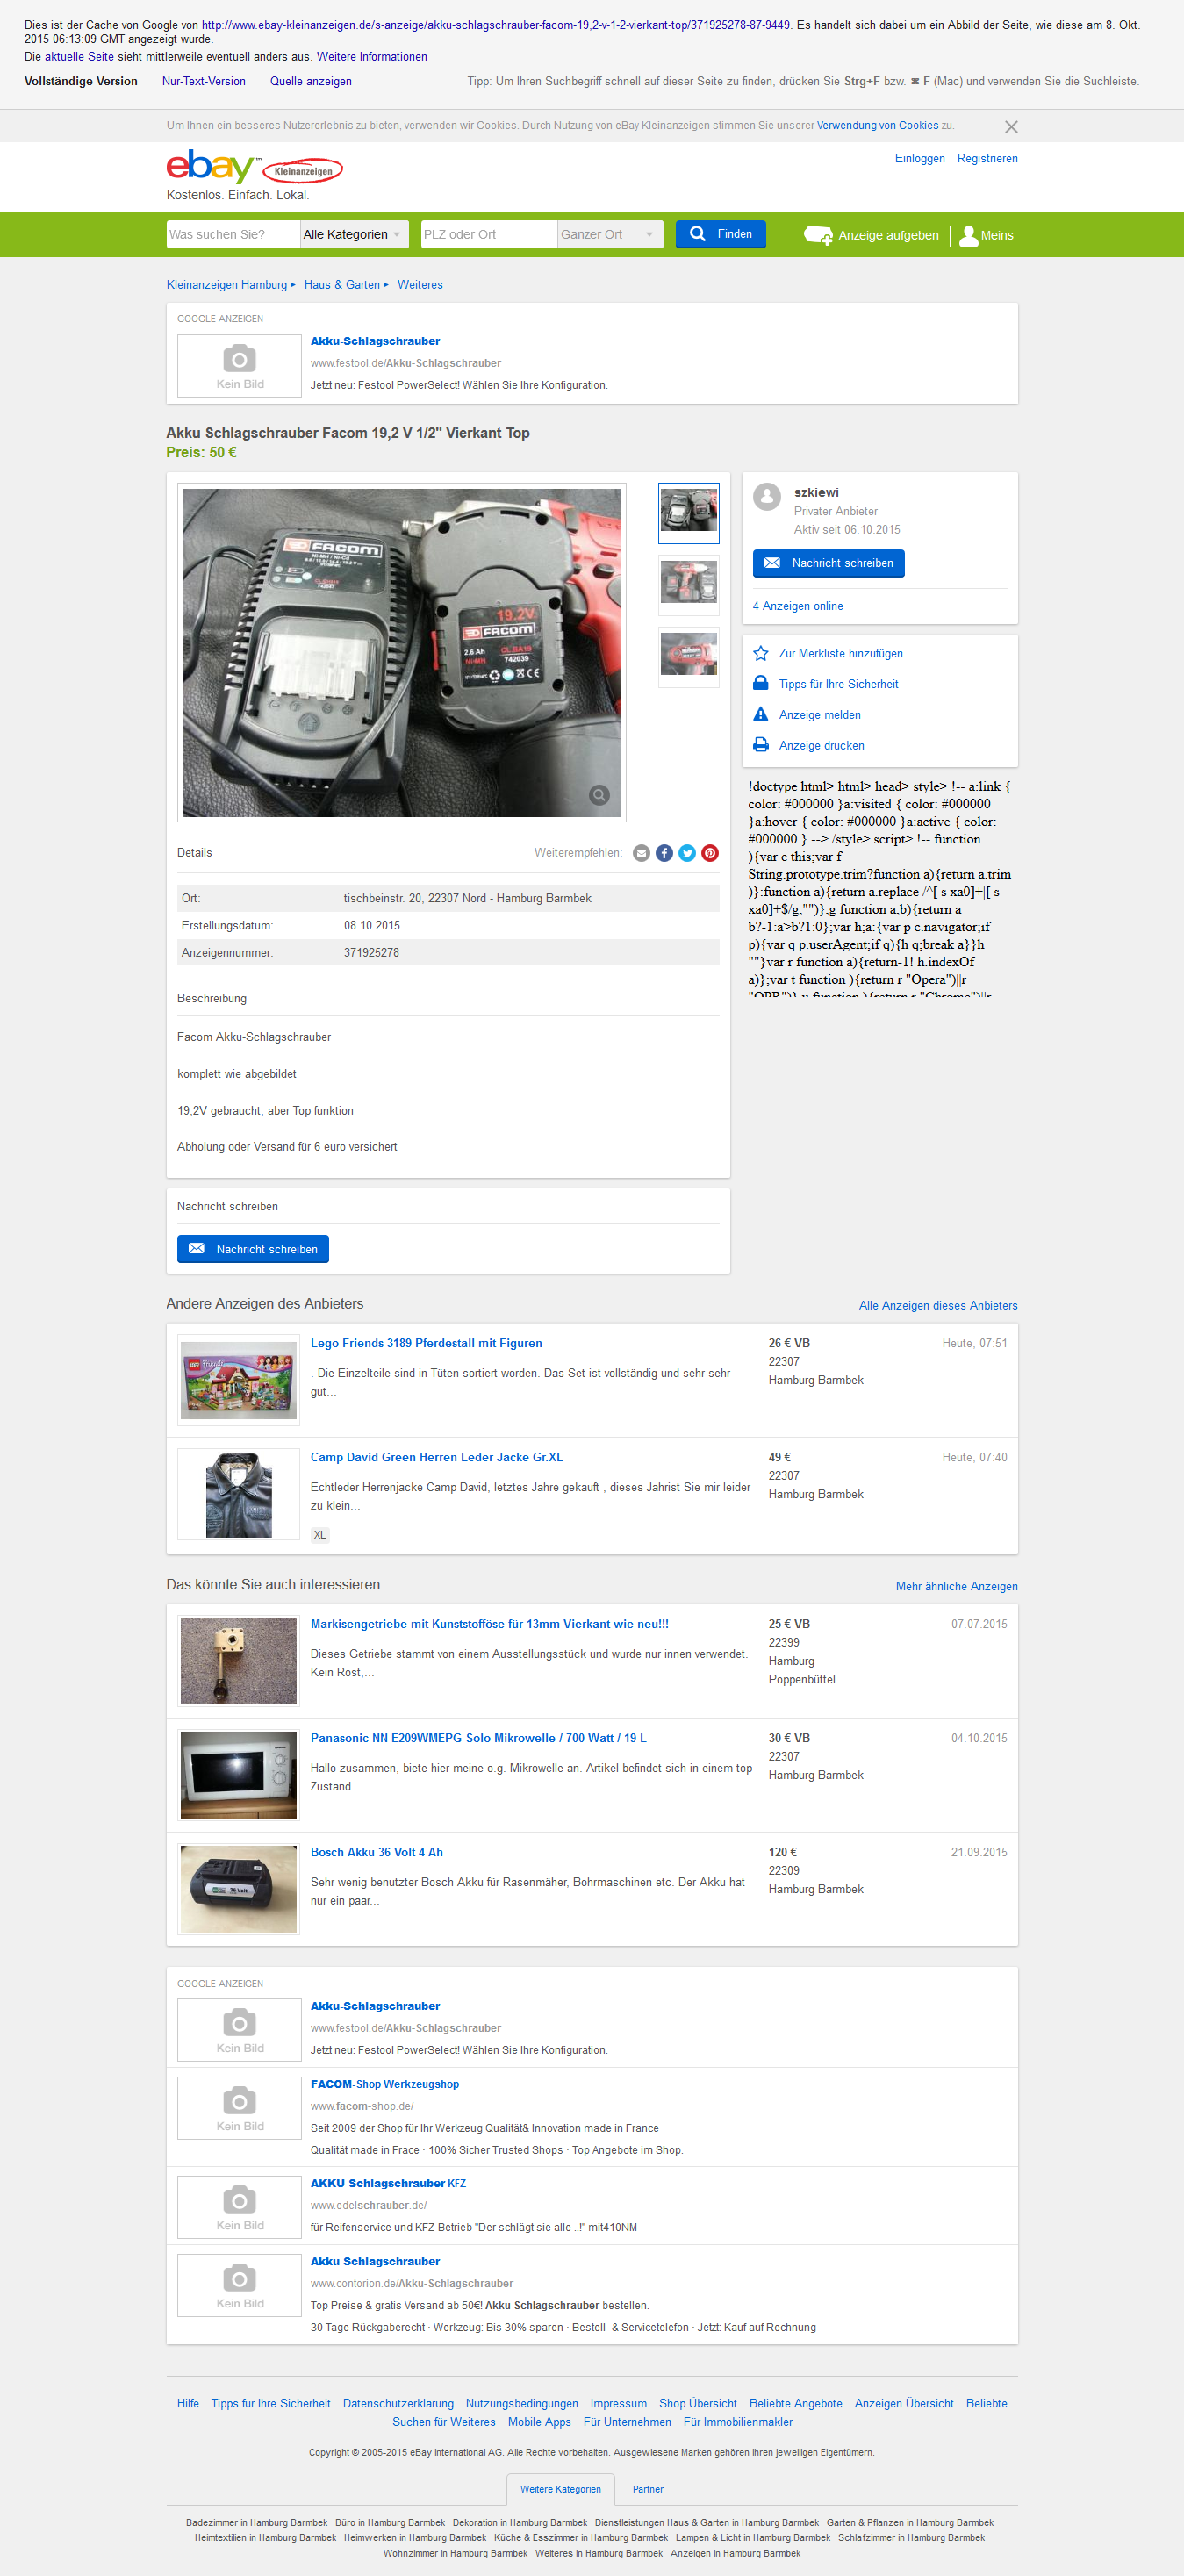Focus the PLZ oder Ort field

click(488, 234)
